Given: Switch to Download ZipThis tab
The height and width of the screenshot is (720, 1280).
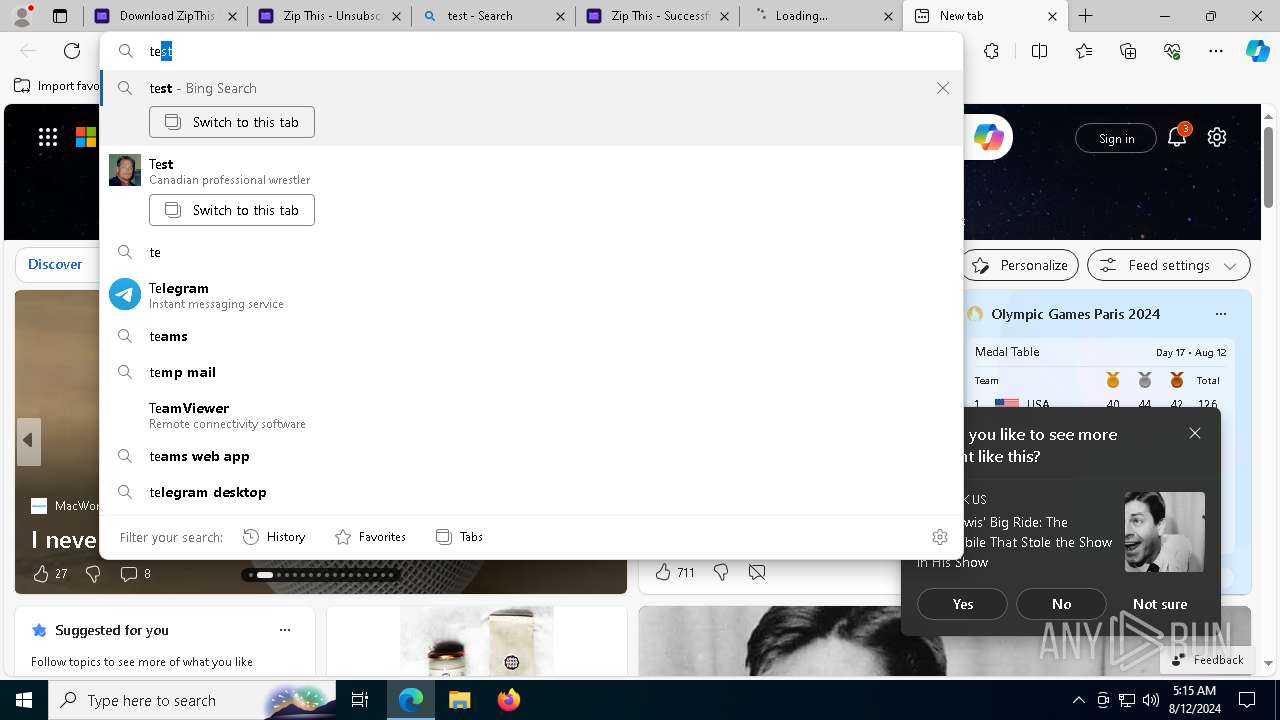Looking at the screenshot, I should (x=166, y=16).
